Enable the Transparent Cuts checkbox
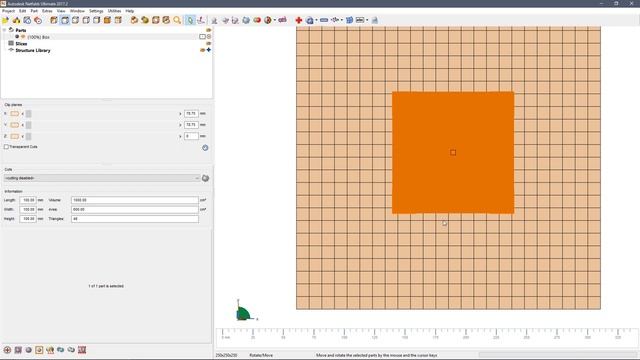 (6, 147)
